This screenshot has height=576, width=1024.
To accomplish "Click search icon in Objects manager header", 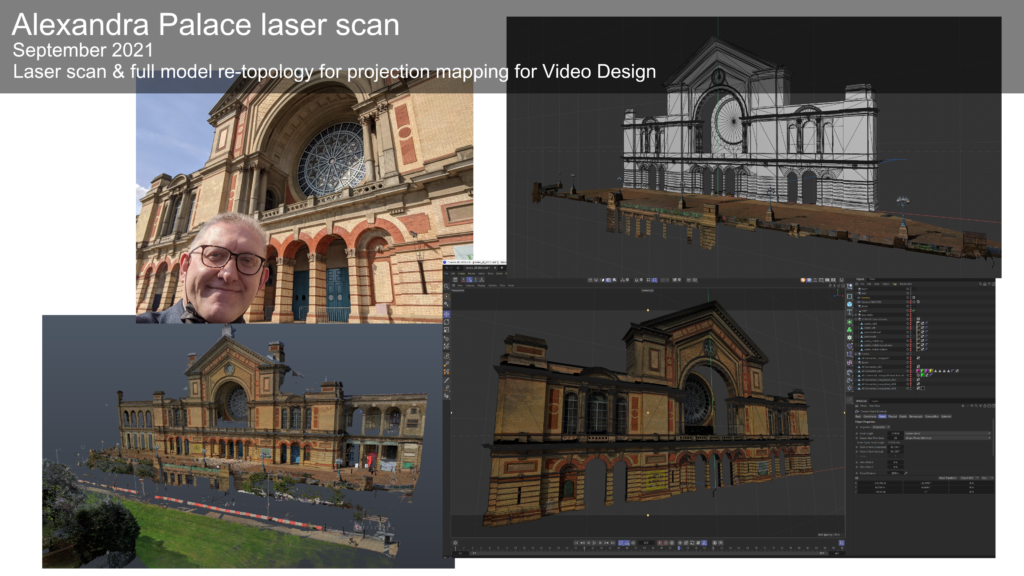I will [980, 283].
